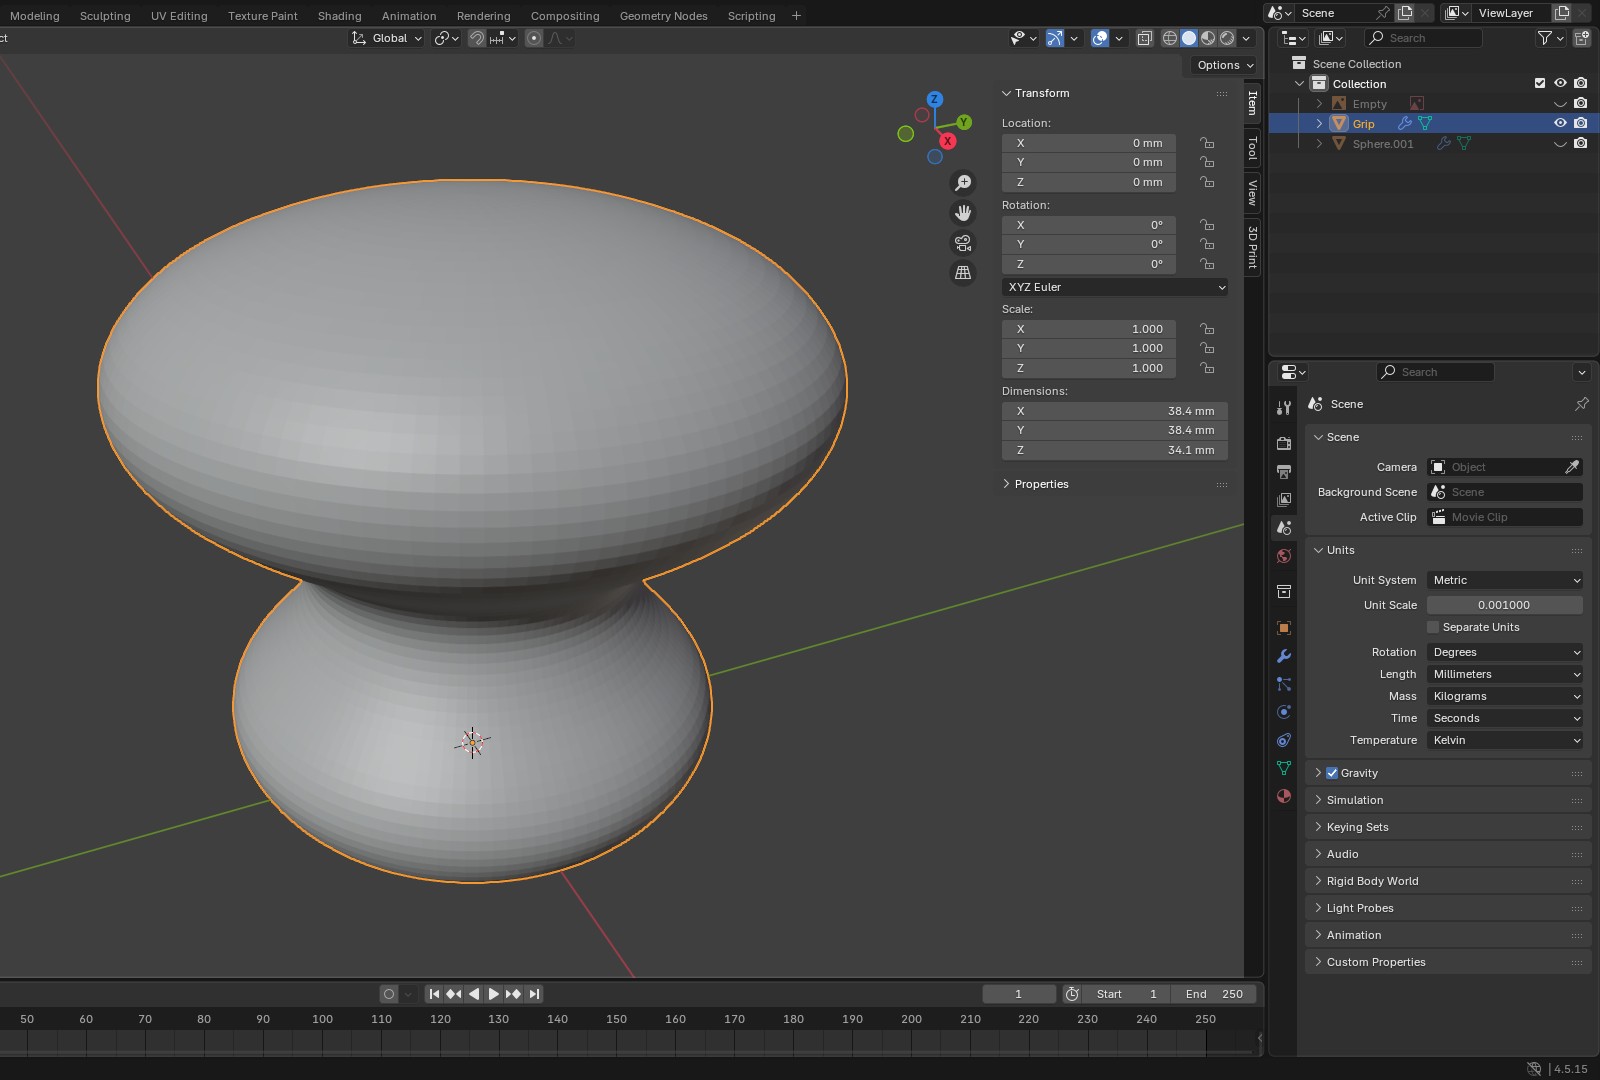Toggle the Scale Z lock icon
The width and height of the screenshot is (1600, 1080).
(x=1207, y=368)
